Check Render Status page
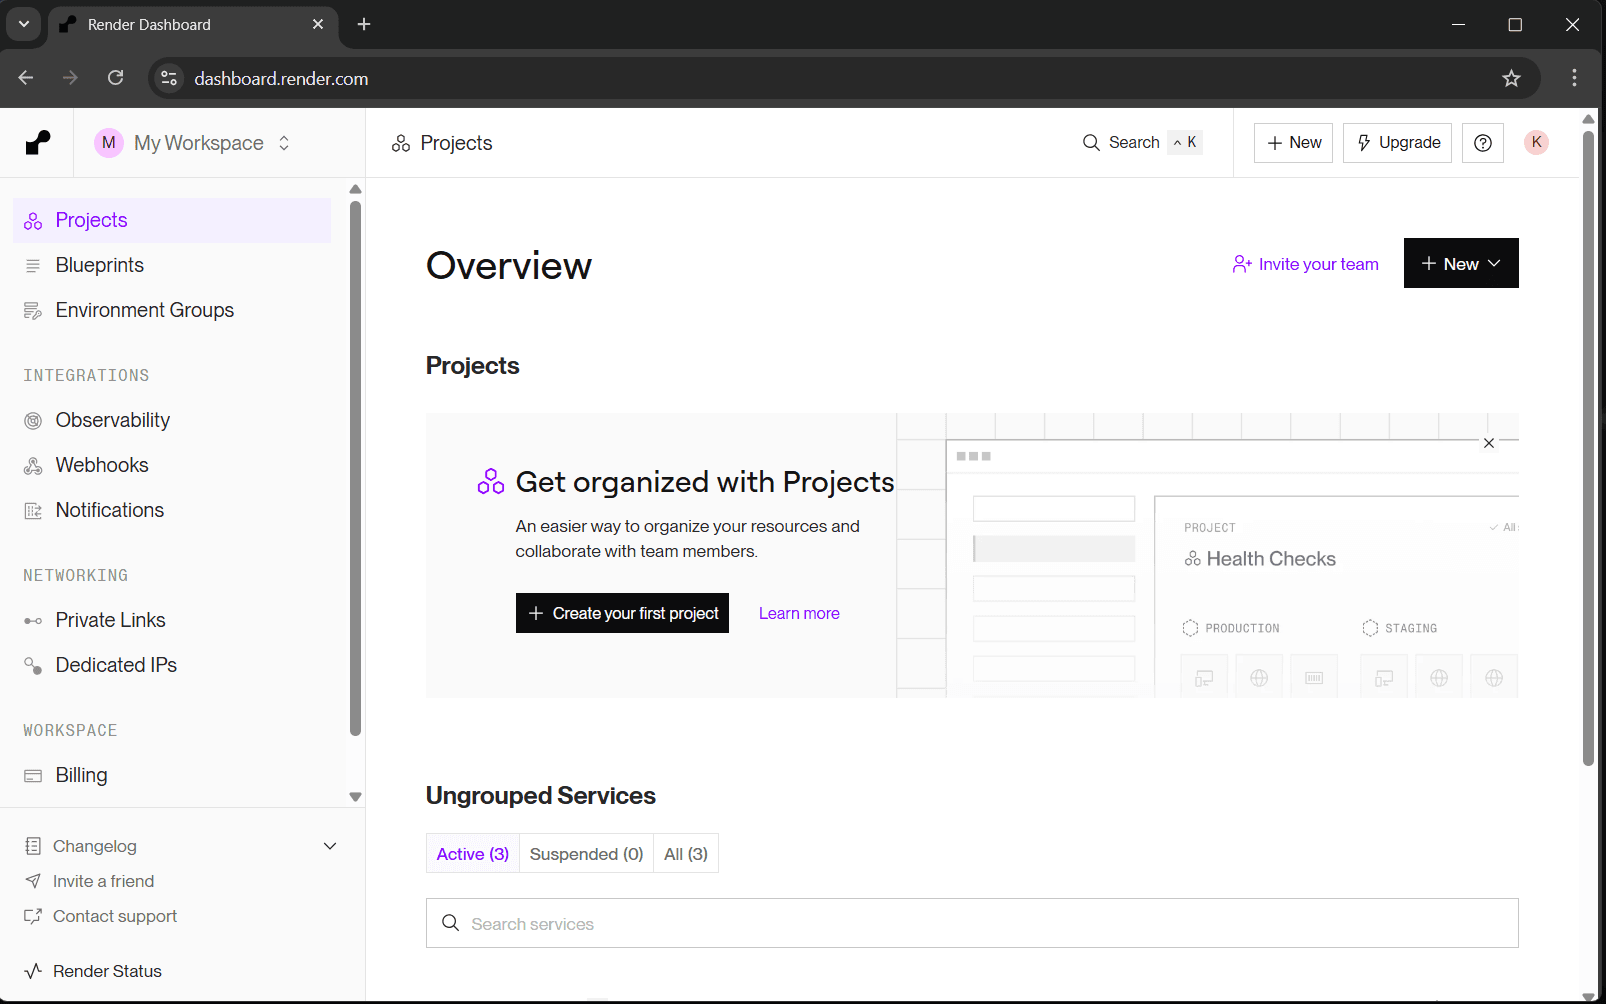1606x1004 pixels. pyautogui.click(x=107, y=971)
